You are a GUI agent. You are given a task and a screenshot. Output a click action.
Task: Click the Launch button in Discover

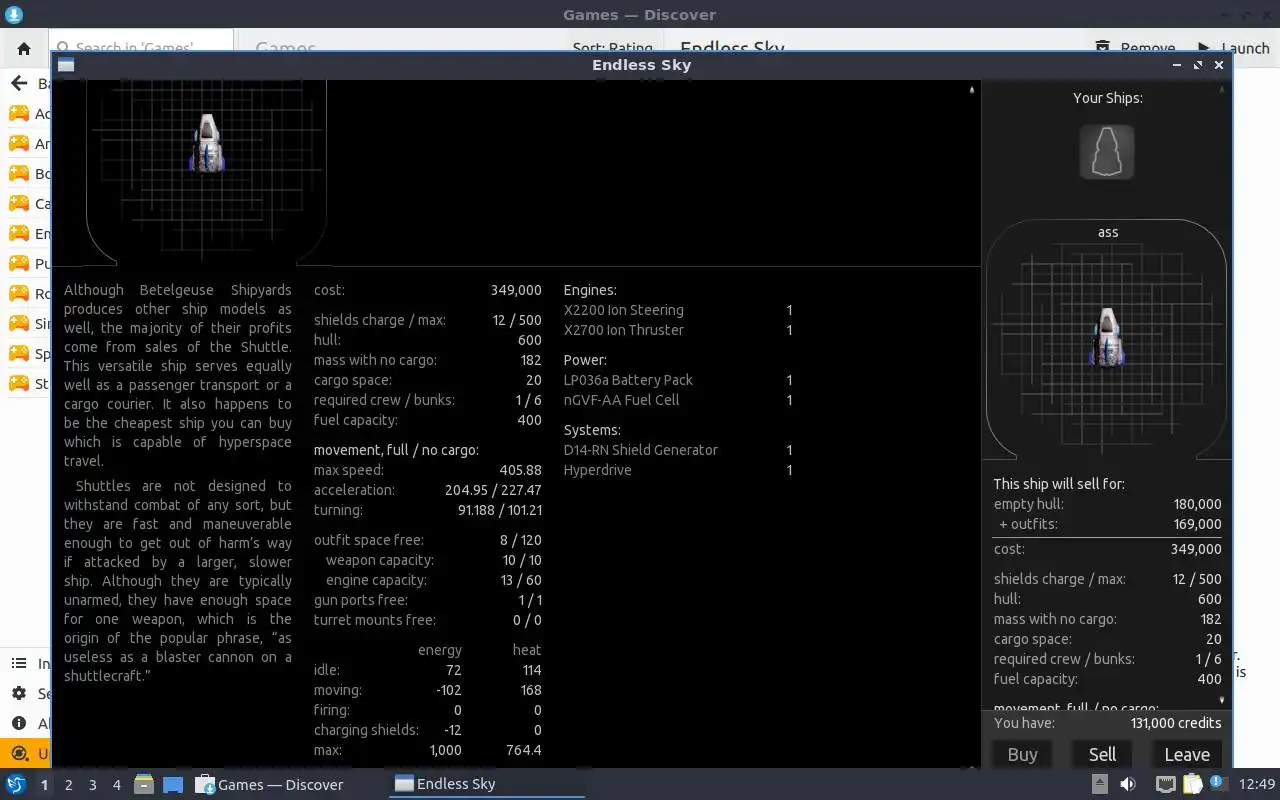point(1233,48)
